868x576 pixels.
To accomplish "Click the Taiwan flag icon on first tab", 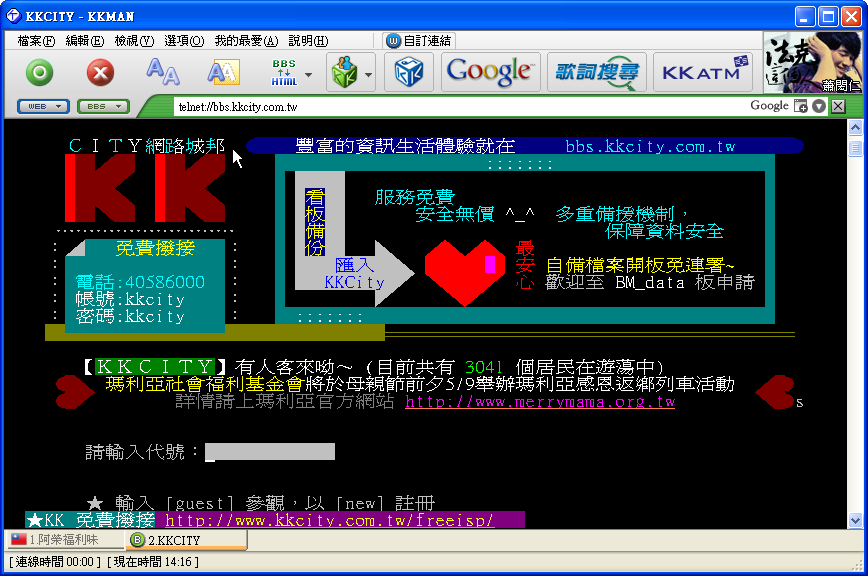I will (x=19, y=539).
